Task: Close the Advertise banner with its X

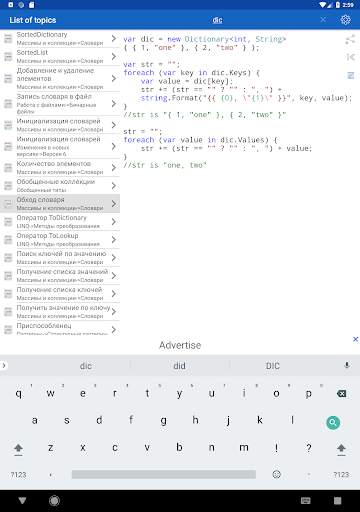Action: [355, 339]
